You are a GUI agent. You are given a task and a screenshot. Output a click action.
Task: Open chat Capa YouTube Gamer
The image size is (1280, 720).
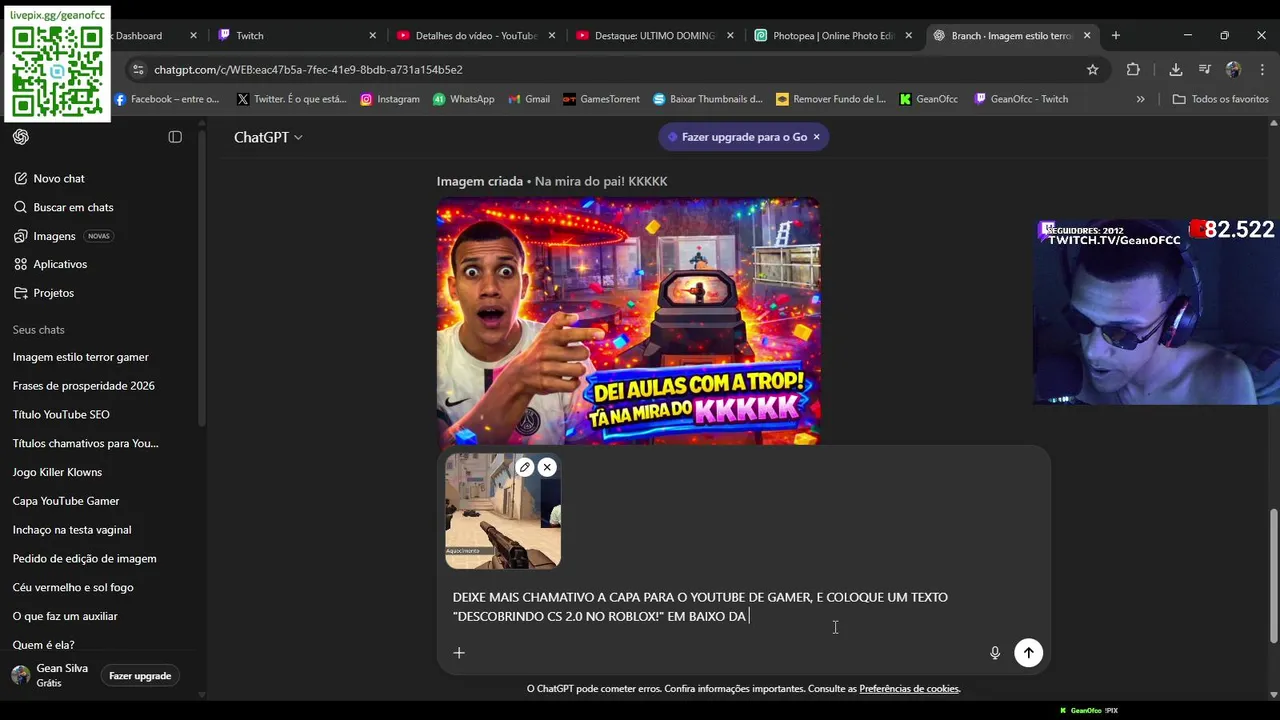pyautogui.click(x=66, y=501)
